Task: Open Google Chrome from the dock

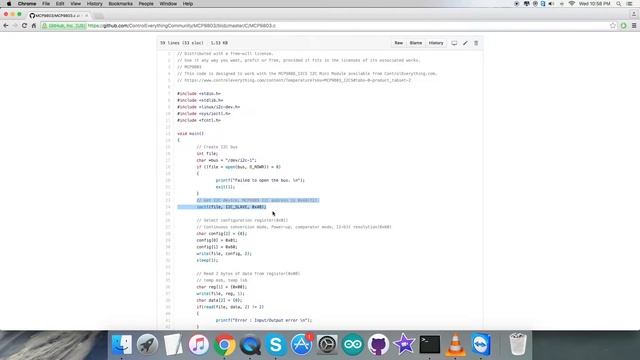Action: [224, 344]
